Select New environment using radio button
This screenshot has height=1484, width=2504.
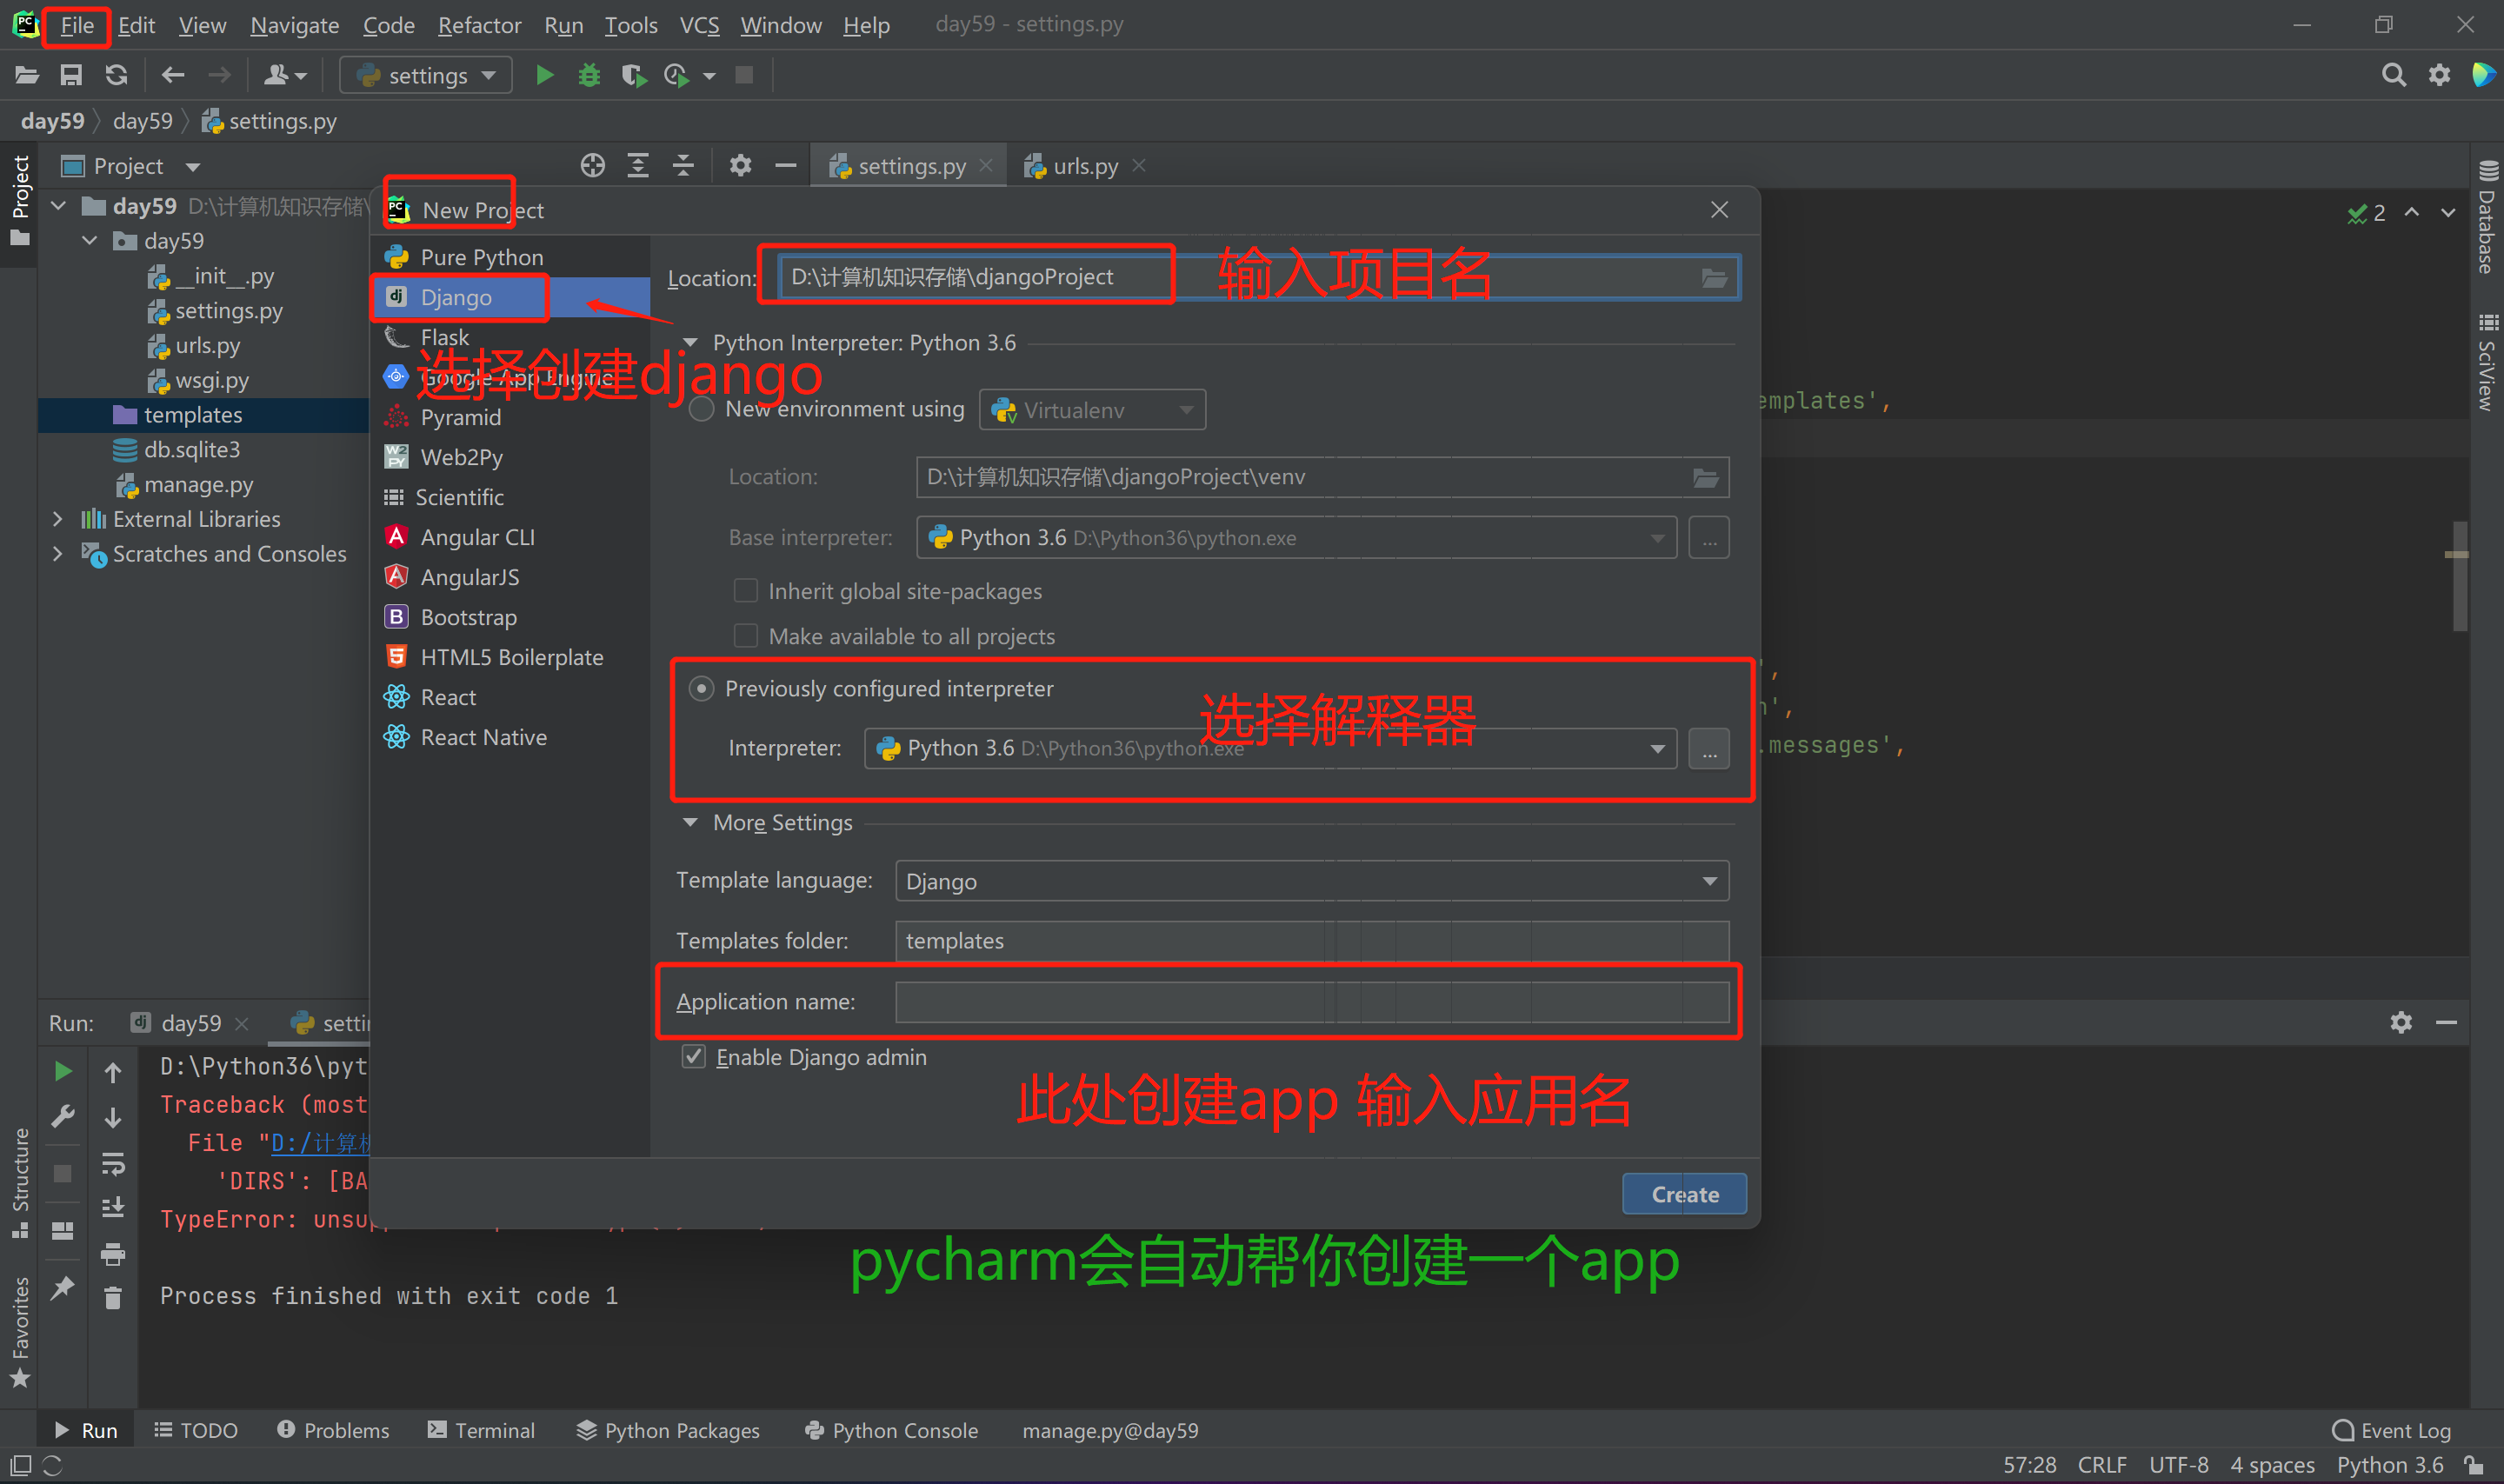[x=702, y=409]
